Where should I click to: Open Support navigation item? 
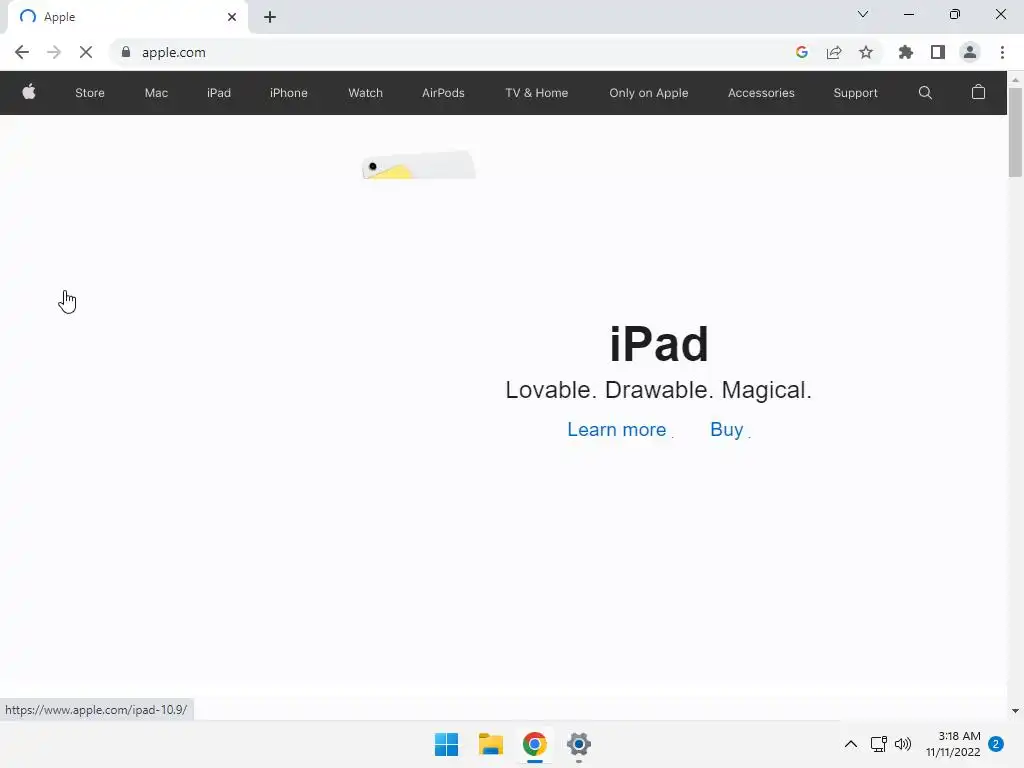click(x=855, y=93)
